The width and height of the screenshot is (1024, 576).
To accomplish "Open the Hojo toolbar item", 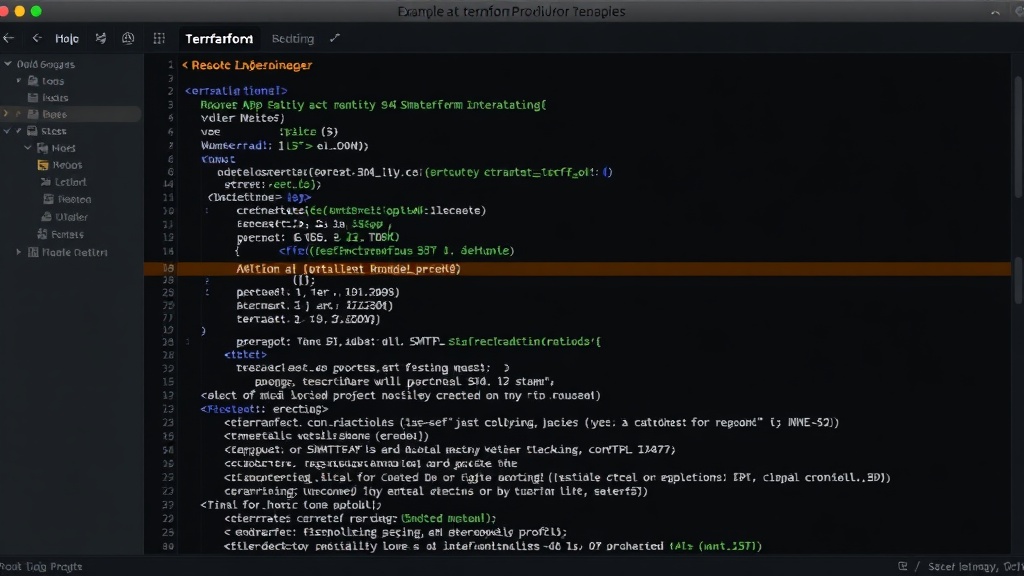I will [67, 39].
